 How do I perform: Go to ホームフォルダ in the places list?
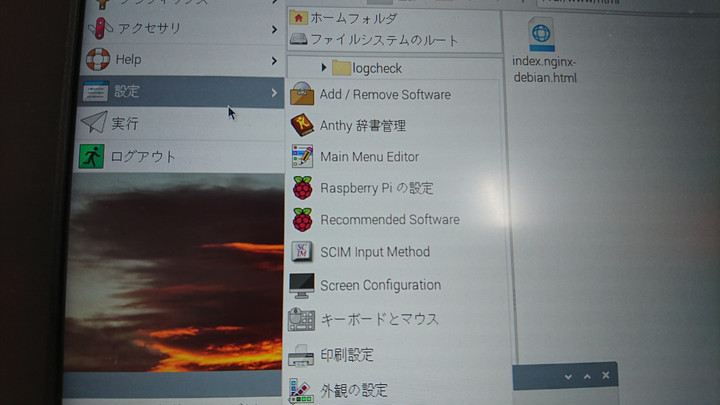[x=353, y=19]
